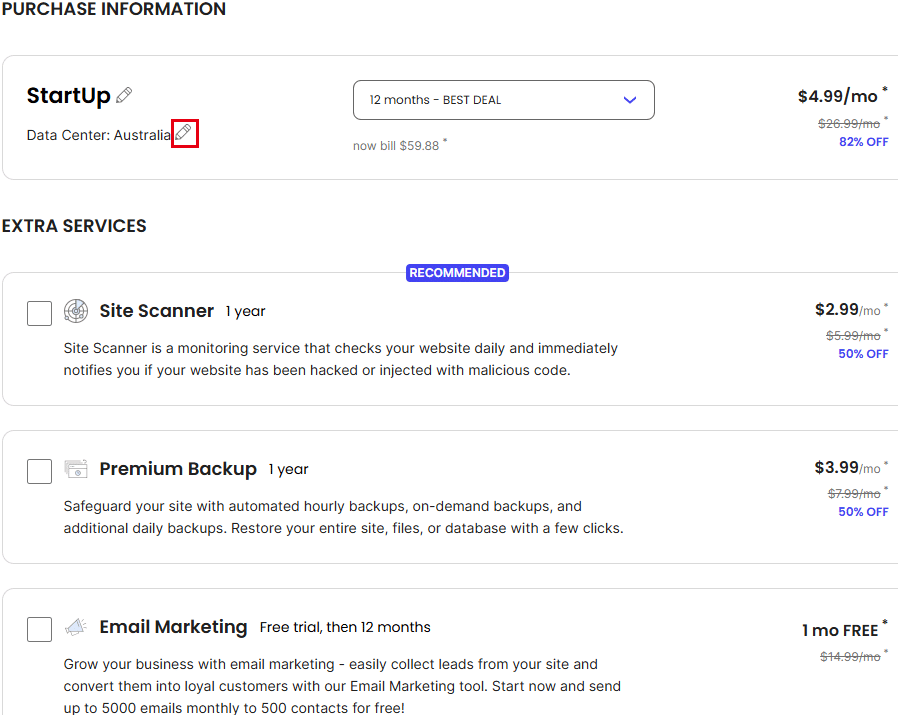Click the Site Scanner radar icon
898x715 pixels.
click(x=76, y=311)
